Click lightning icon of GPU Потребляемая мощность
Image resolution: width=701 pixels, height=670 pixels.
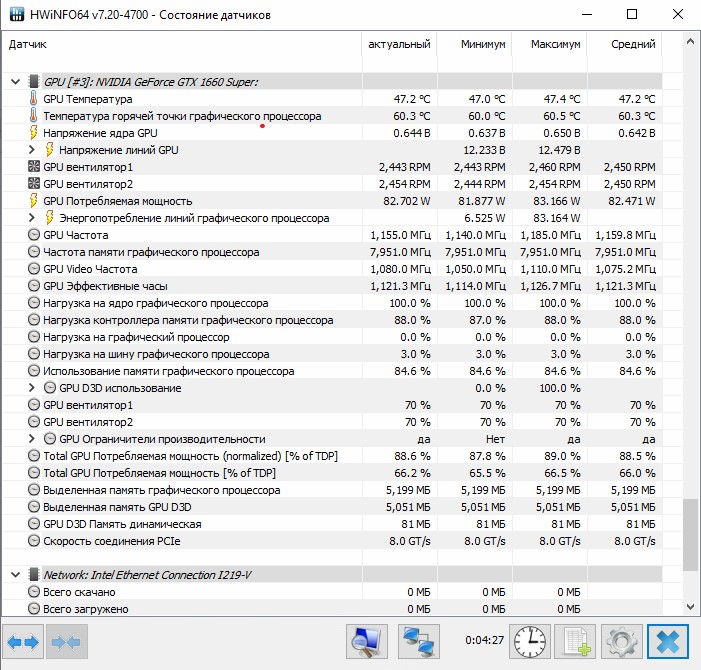[34, 201]
